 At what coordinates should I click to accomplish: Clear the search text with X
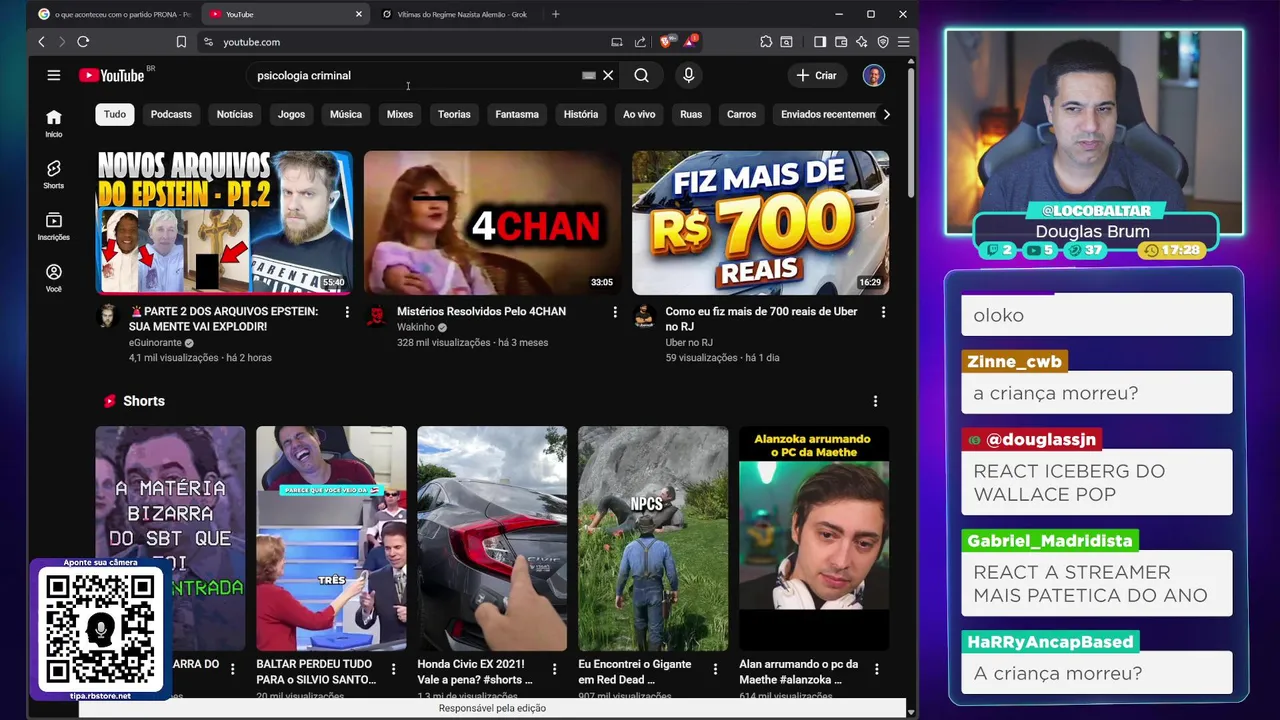pos(608,75)
